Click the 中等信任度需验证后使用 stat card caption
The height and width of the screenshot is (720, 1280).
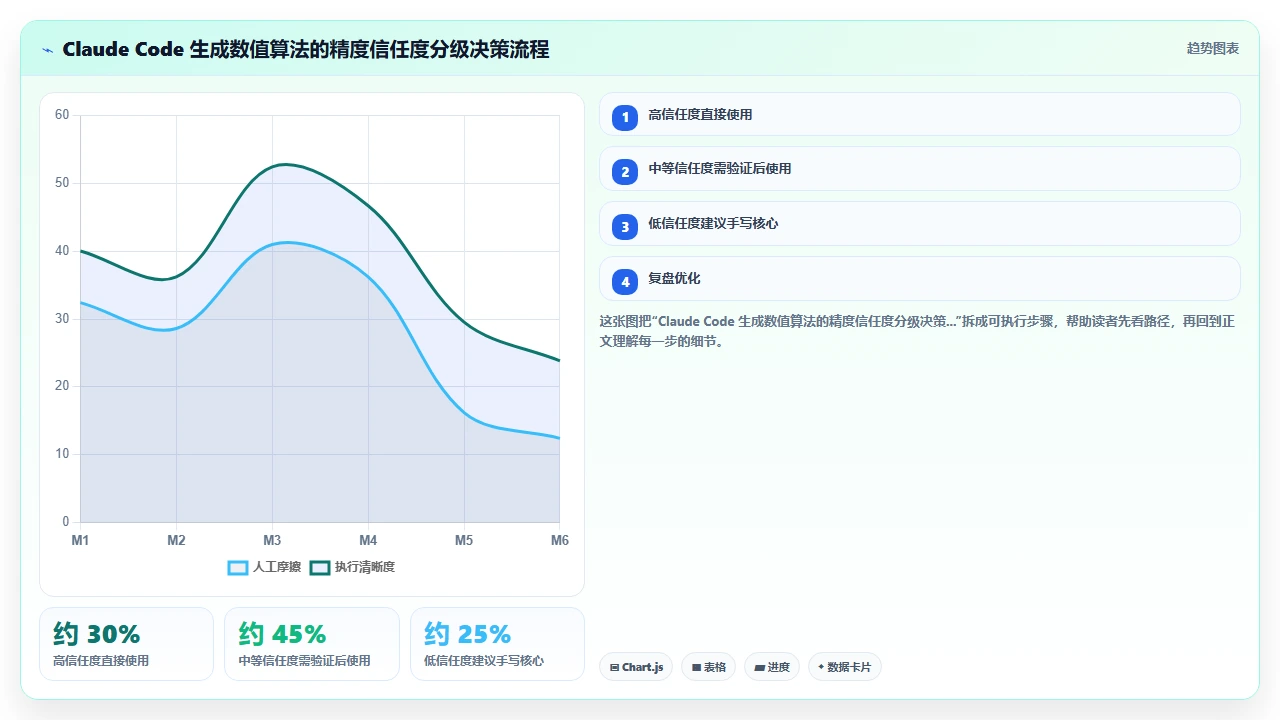click(x=304, y=661)
